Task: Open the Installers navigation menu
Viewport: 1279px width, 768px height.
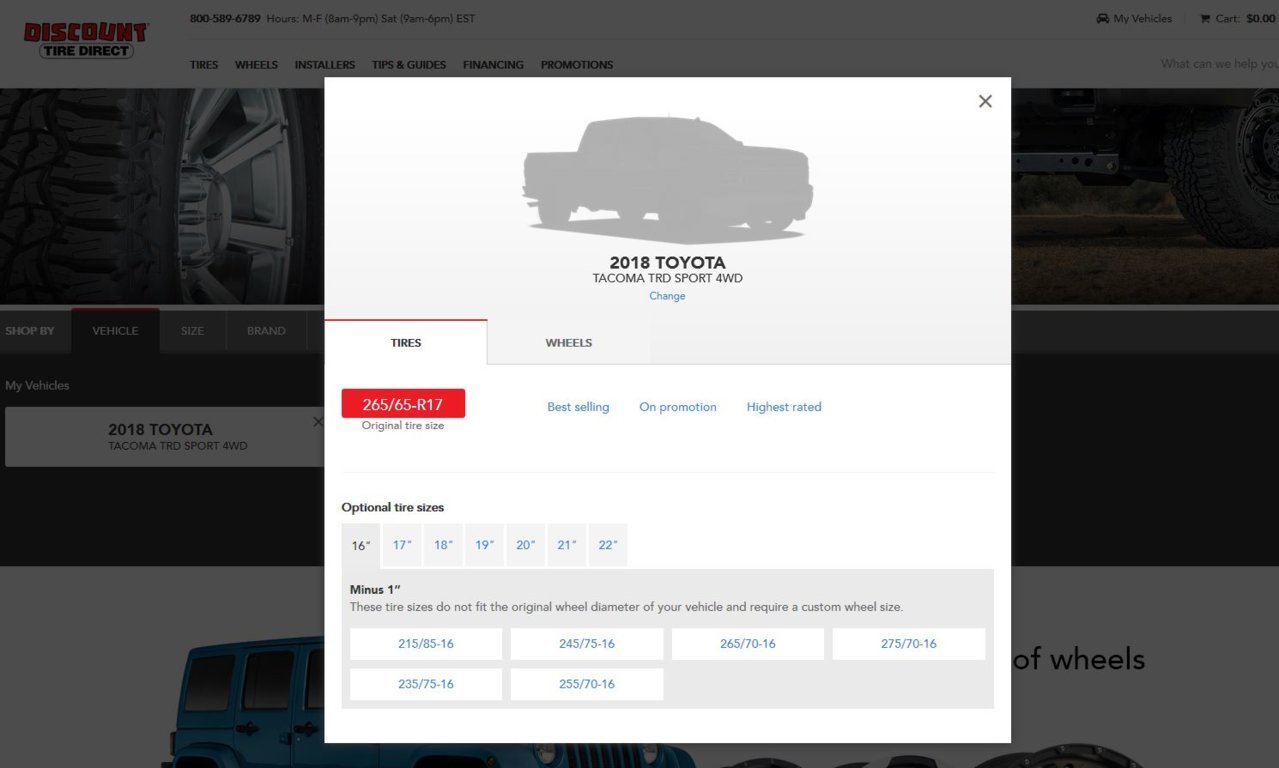Action: pos(325,65)
